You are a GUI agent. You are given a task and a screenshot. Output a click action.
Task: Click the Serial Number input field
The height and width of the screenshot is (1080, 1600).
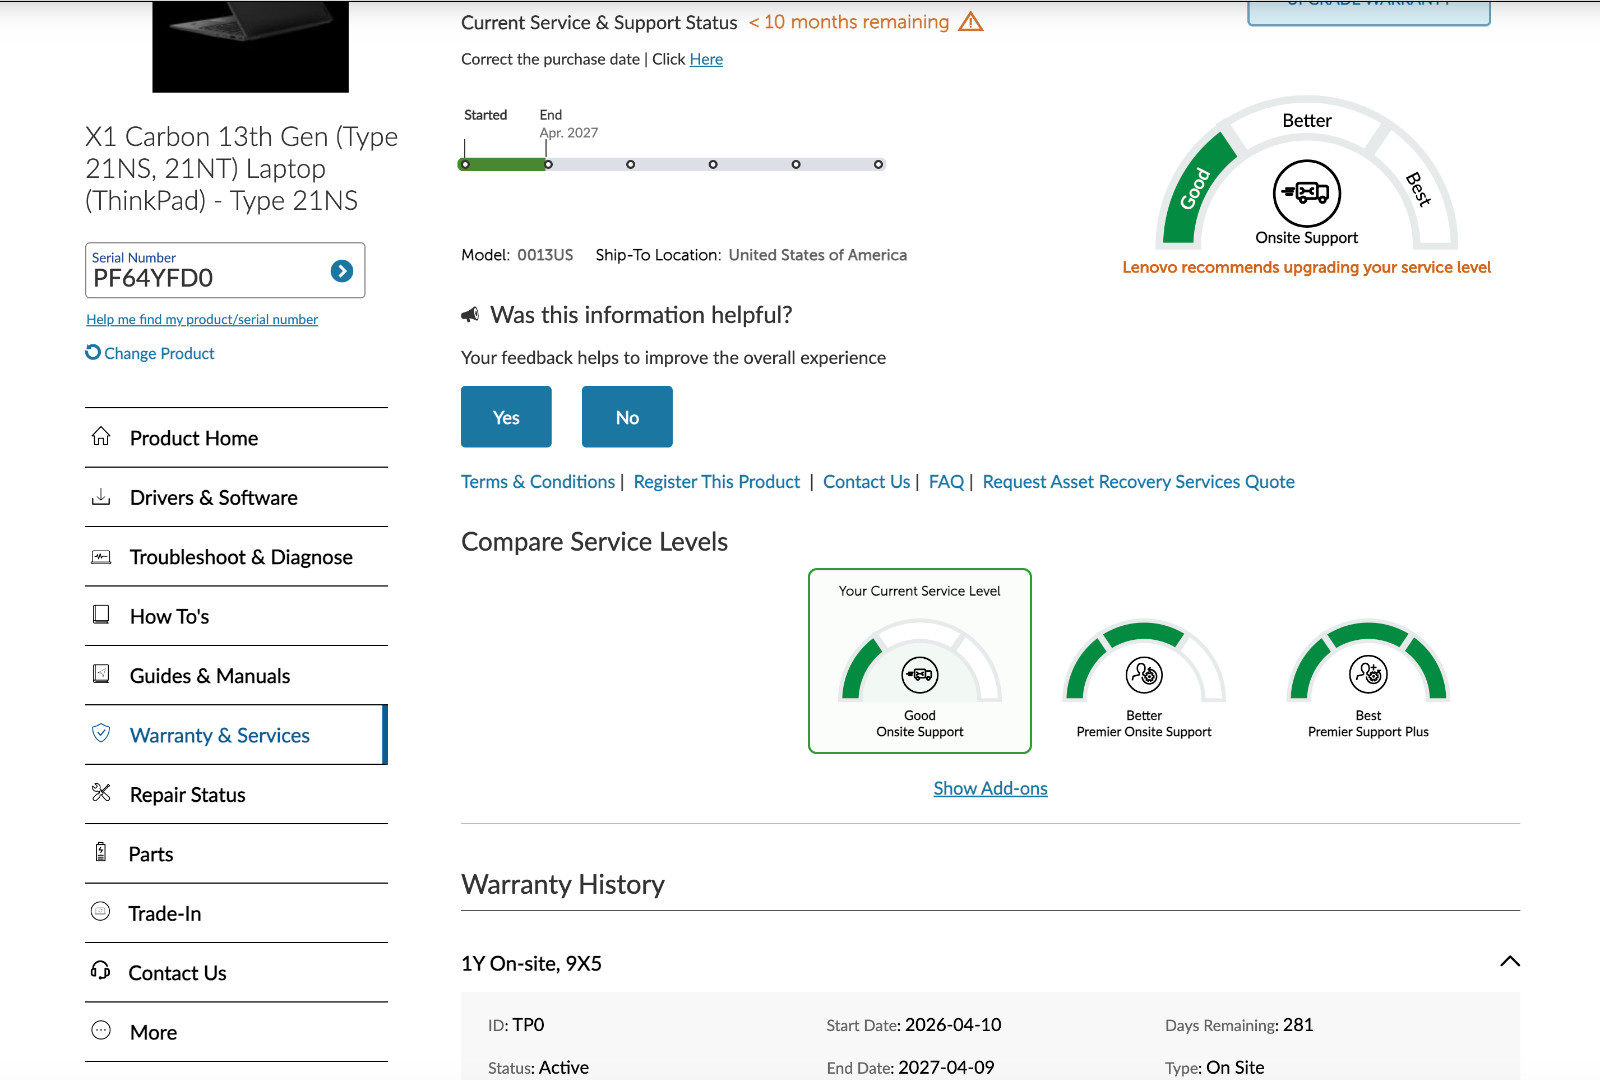pyautogui.click(x=225, y=270)
